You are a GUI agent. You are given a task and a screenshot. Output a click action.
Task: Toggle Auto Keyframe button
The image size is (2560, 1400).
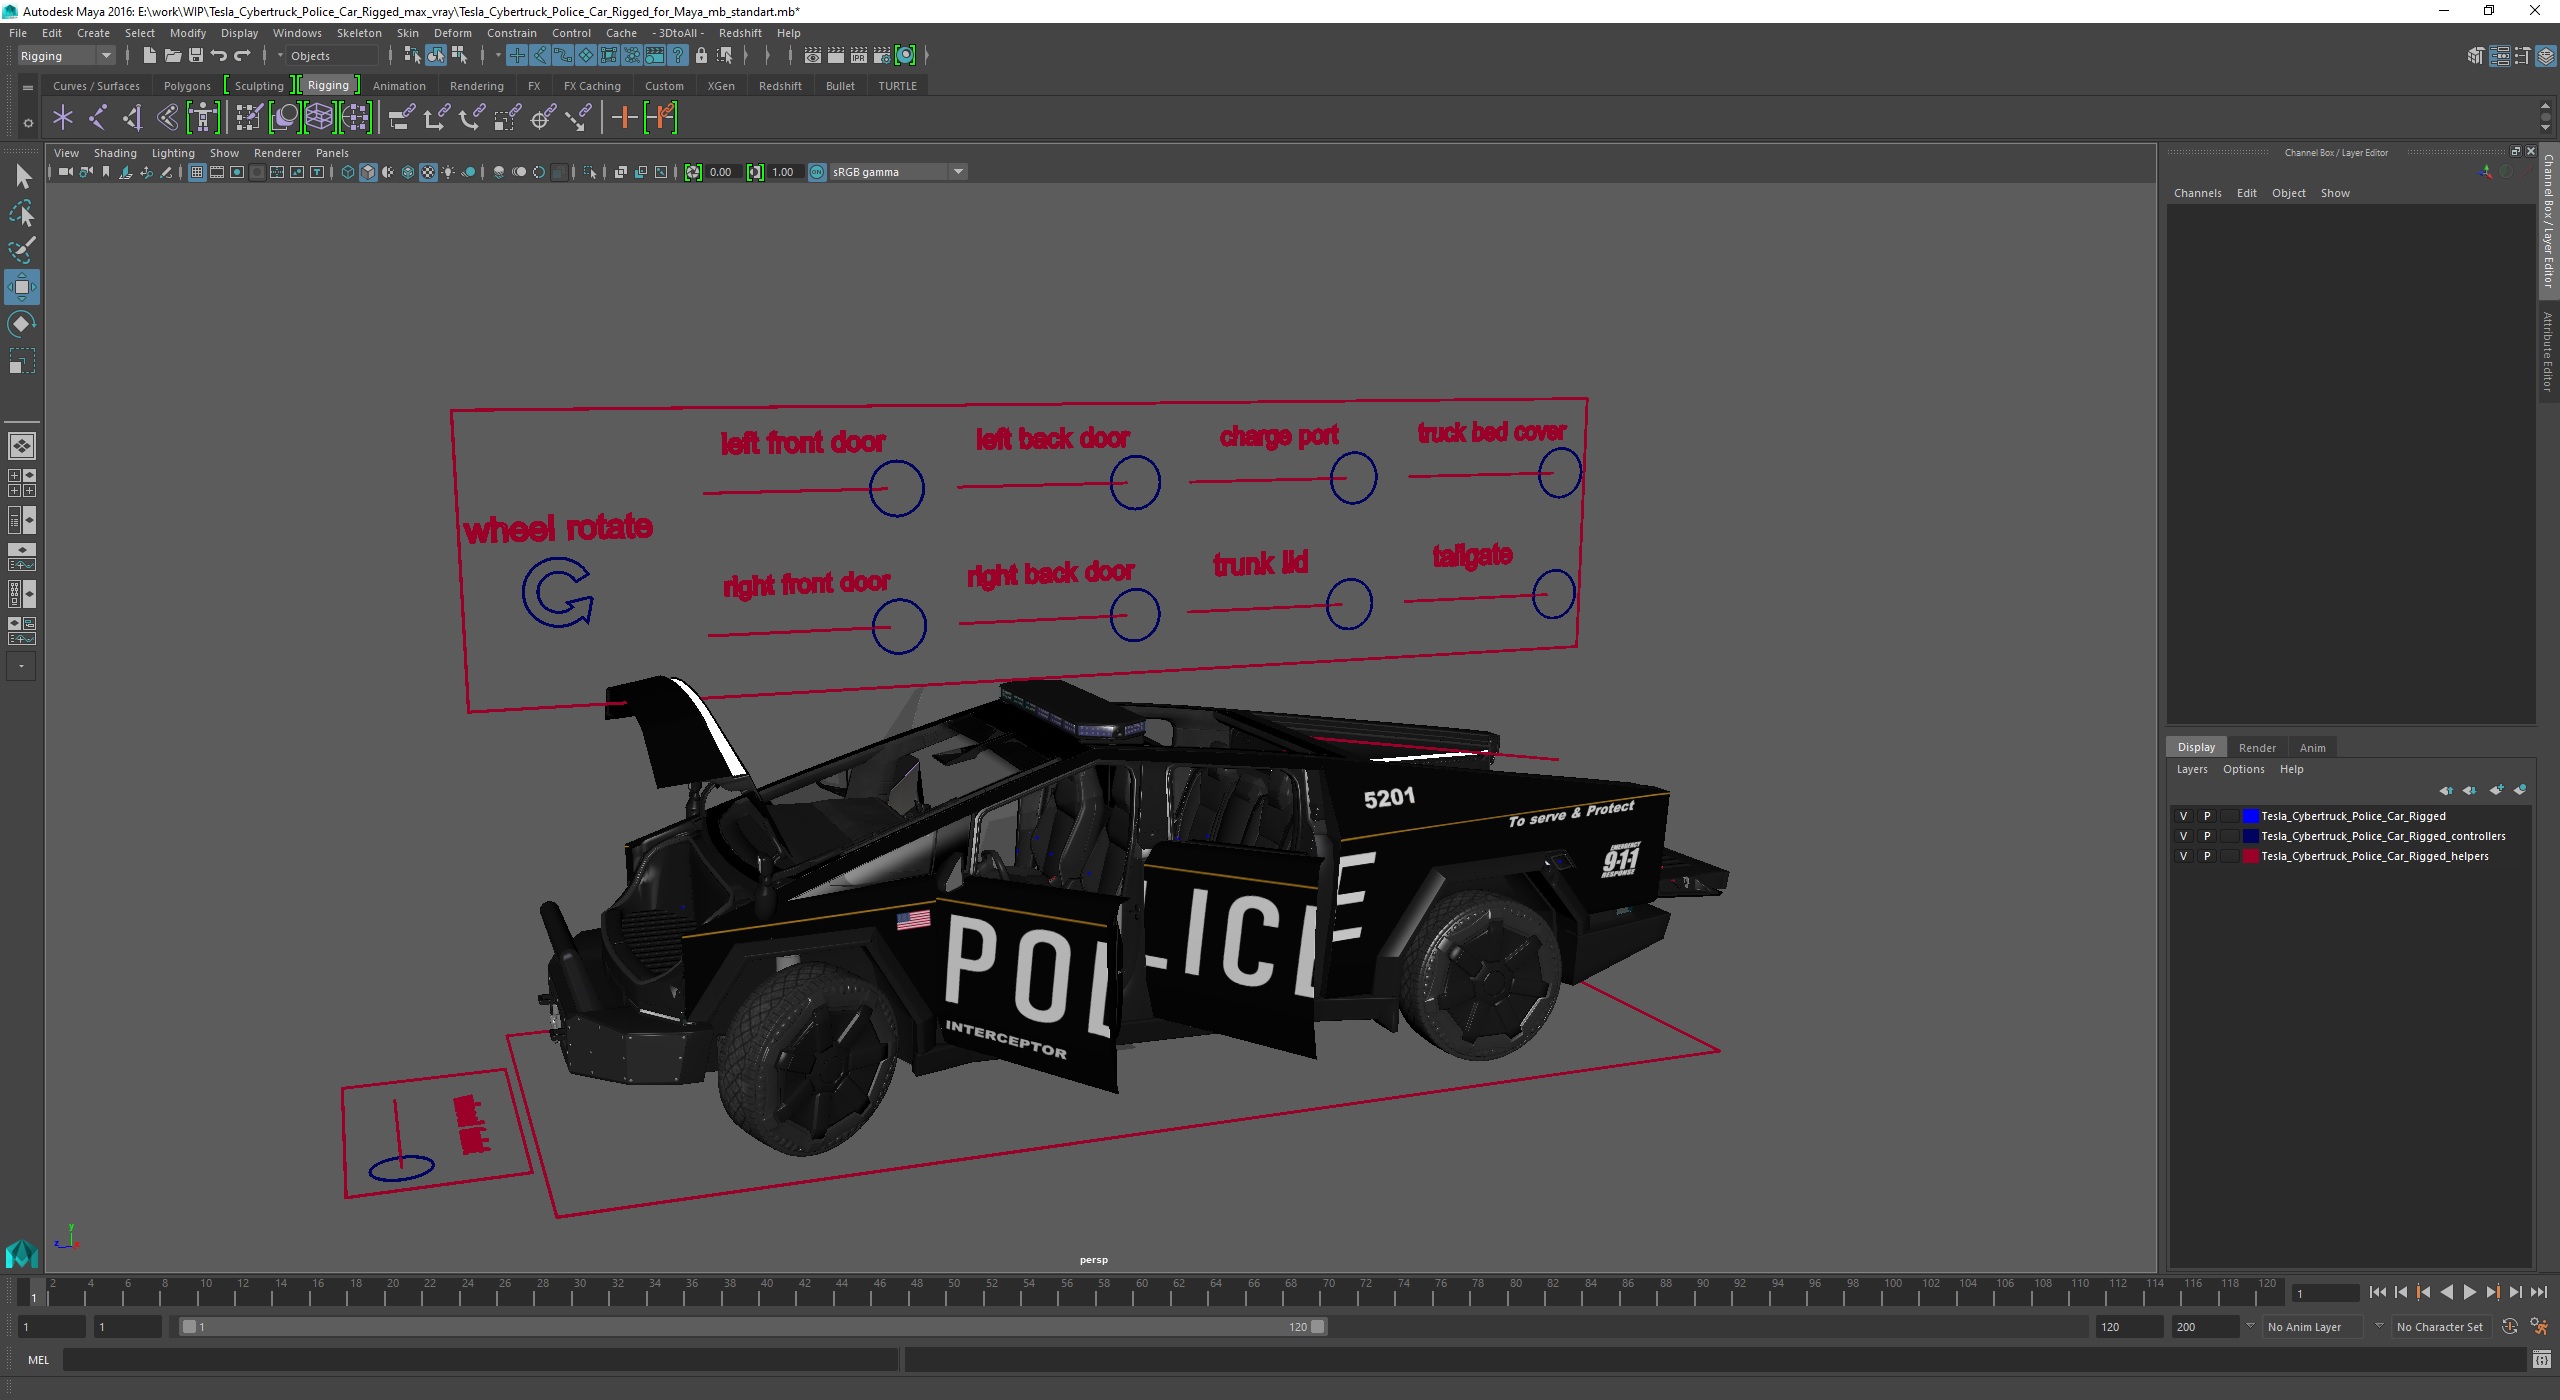(x=2509, y=1327)
